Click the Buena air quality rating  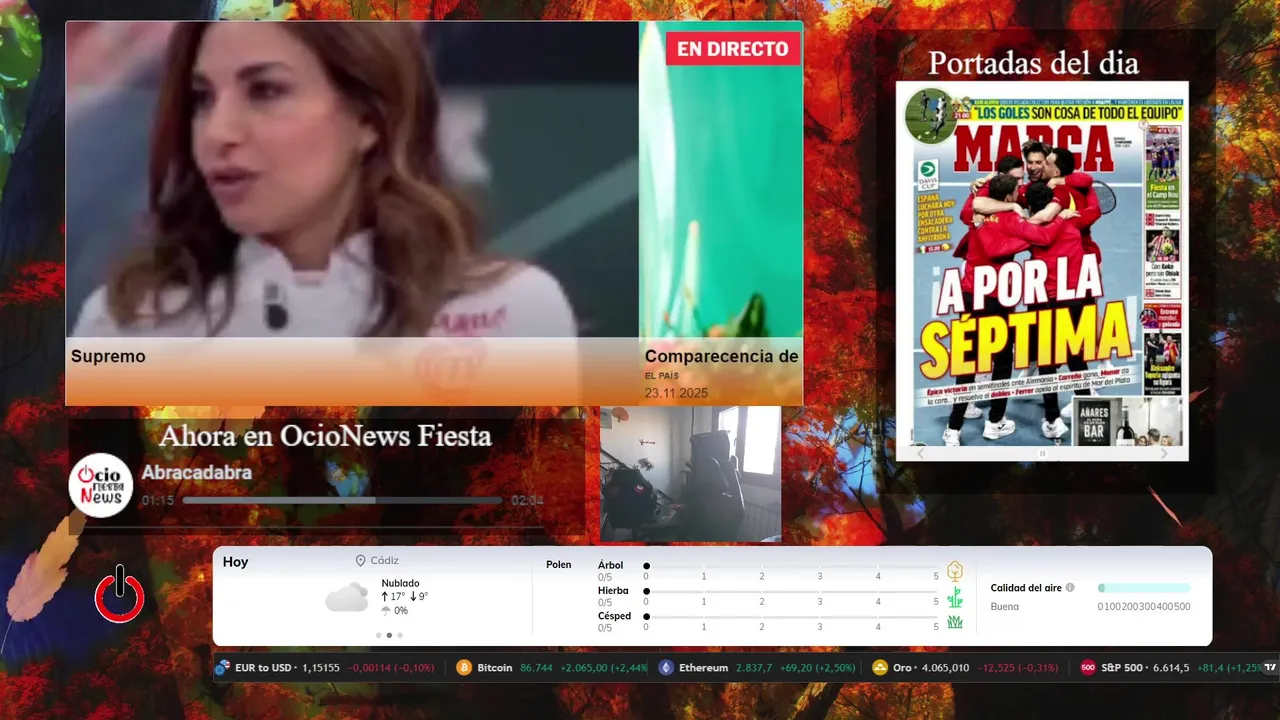click(x=1005, y=607)
